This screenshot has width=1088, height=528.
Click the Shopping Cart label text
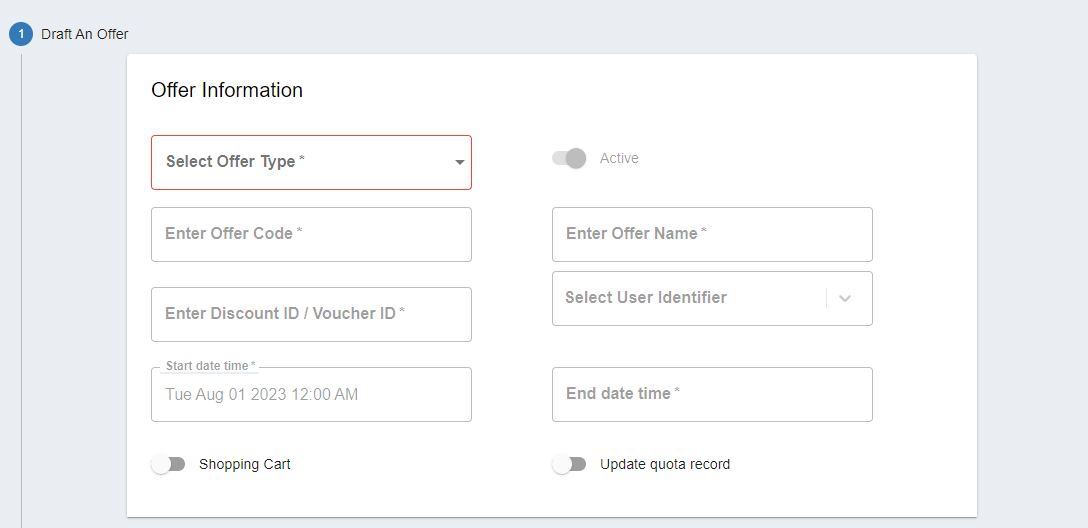[245, 464]
